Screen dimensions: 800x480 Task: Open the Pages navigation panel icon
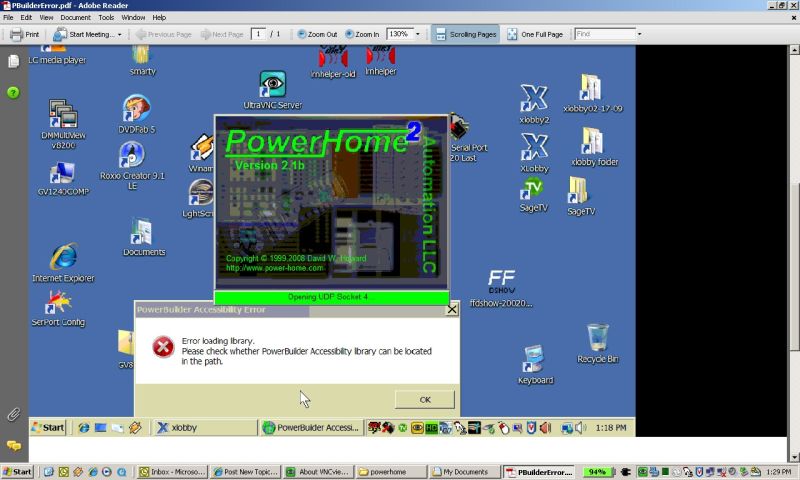pos(14,61)
